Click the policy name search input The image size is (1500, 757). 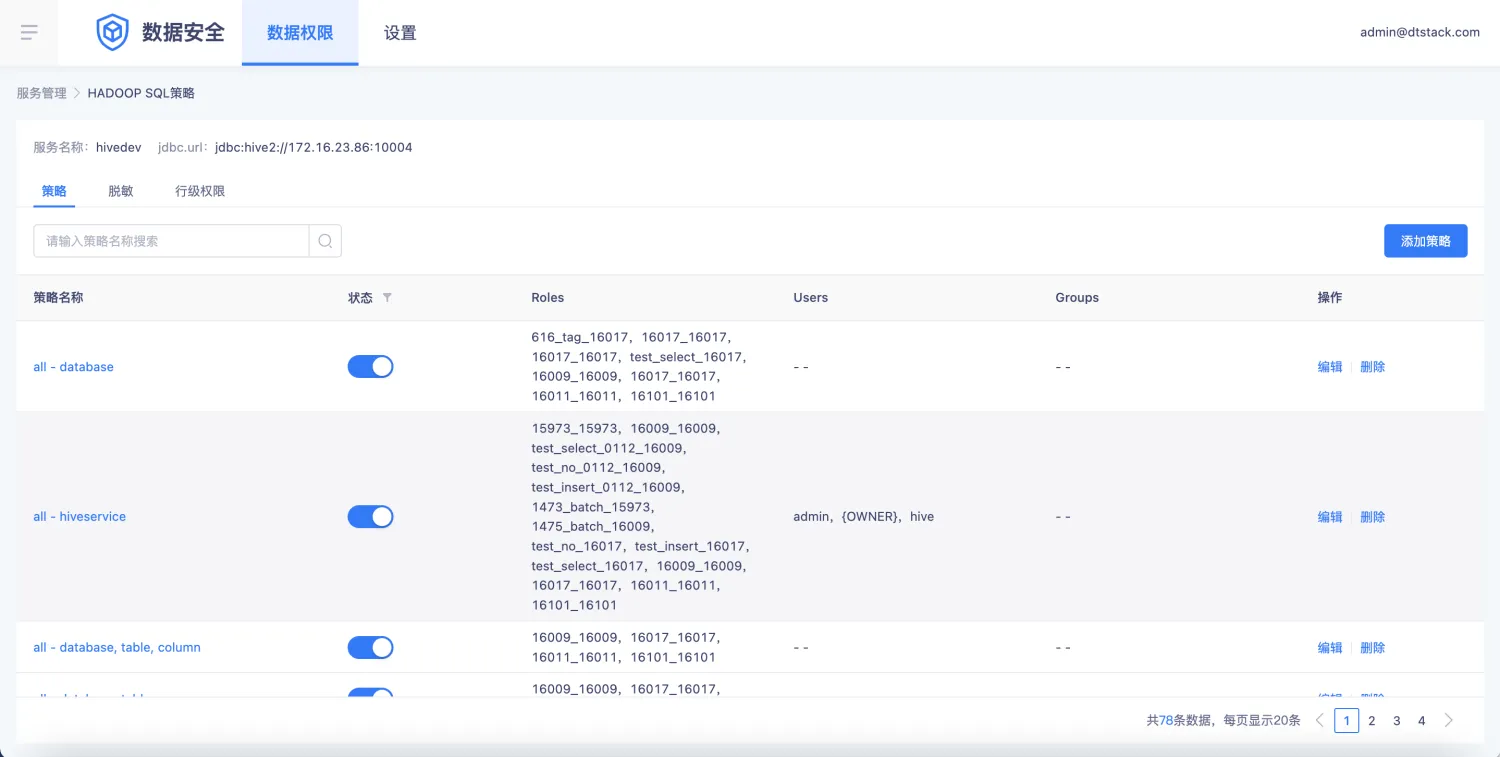coord(171,241)
